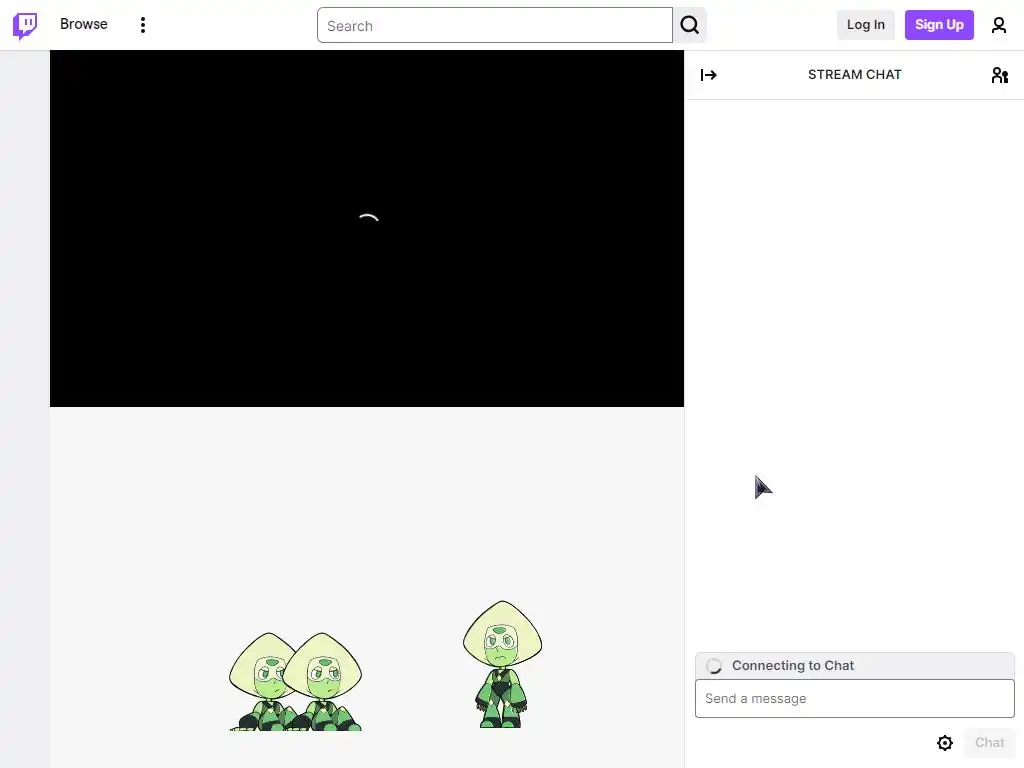Click the Connecting to Chat status
1024x768 pixels.
854,665
